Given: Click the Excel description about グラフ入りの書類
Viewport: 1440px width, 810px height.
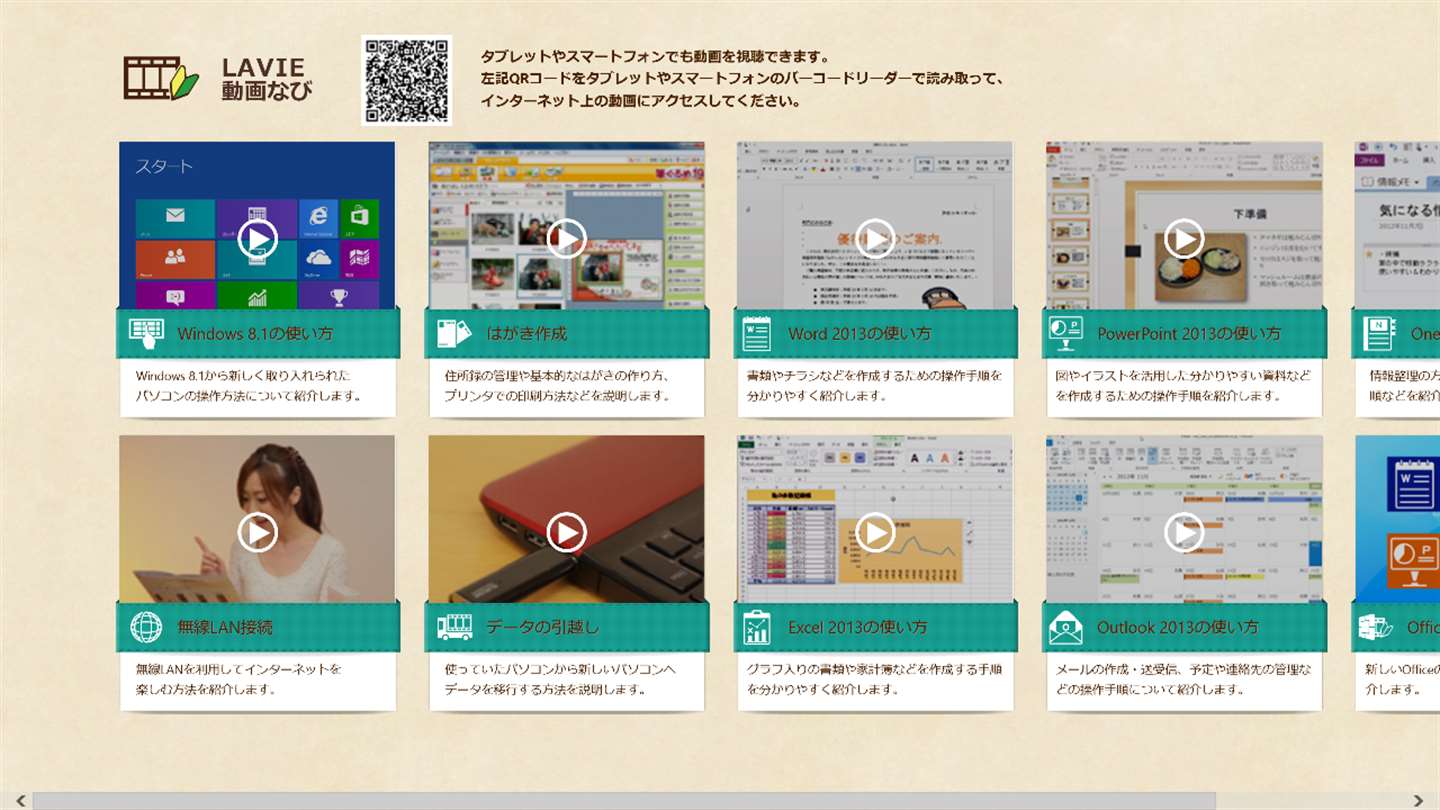Looking at the screenshot, I should (x=875, y=680).
